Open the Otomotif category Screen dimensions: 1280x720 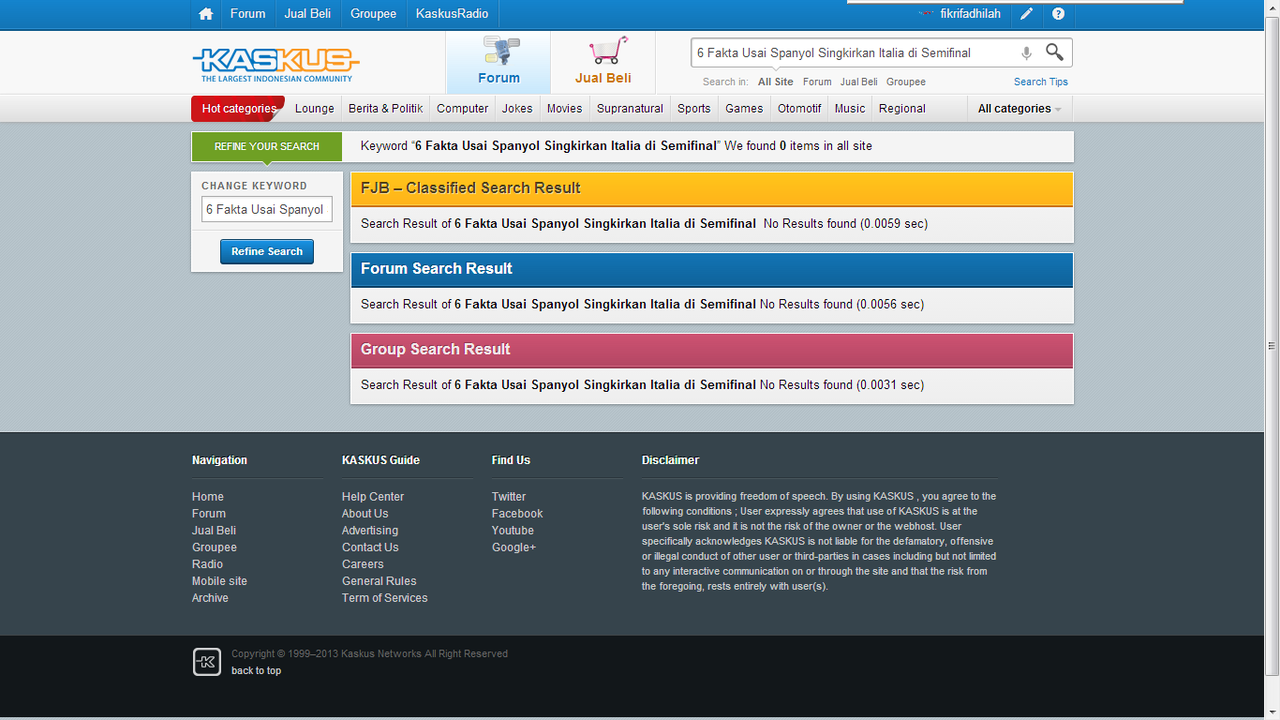800,109
